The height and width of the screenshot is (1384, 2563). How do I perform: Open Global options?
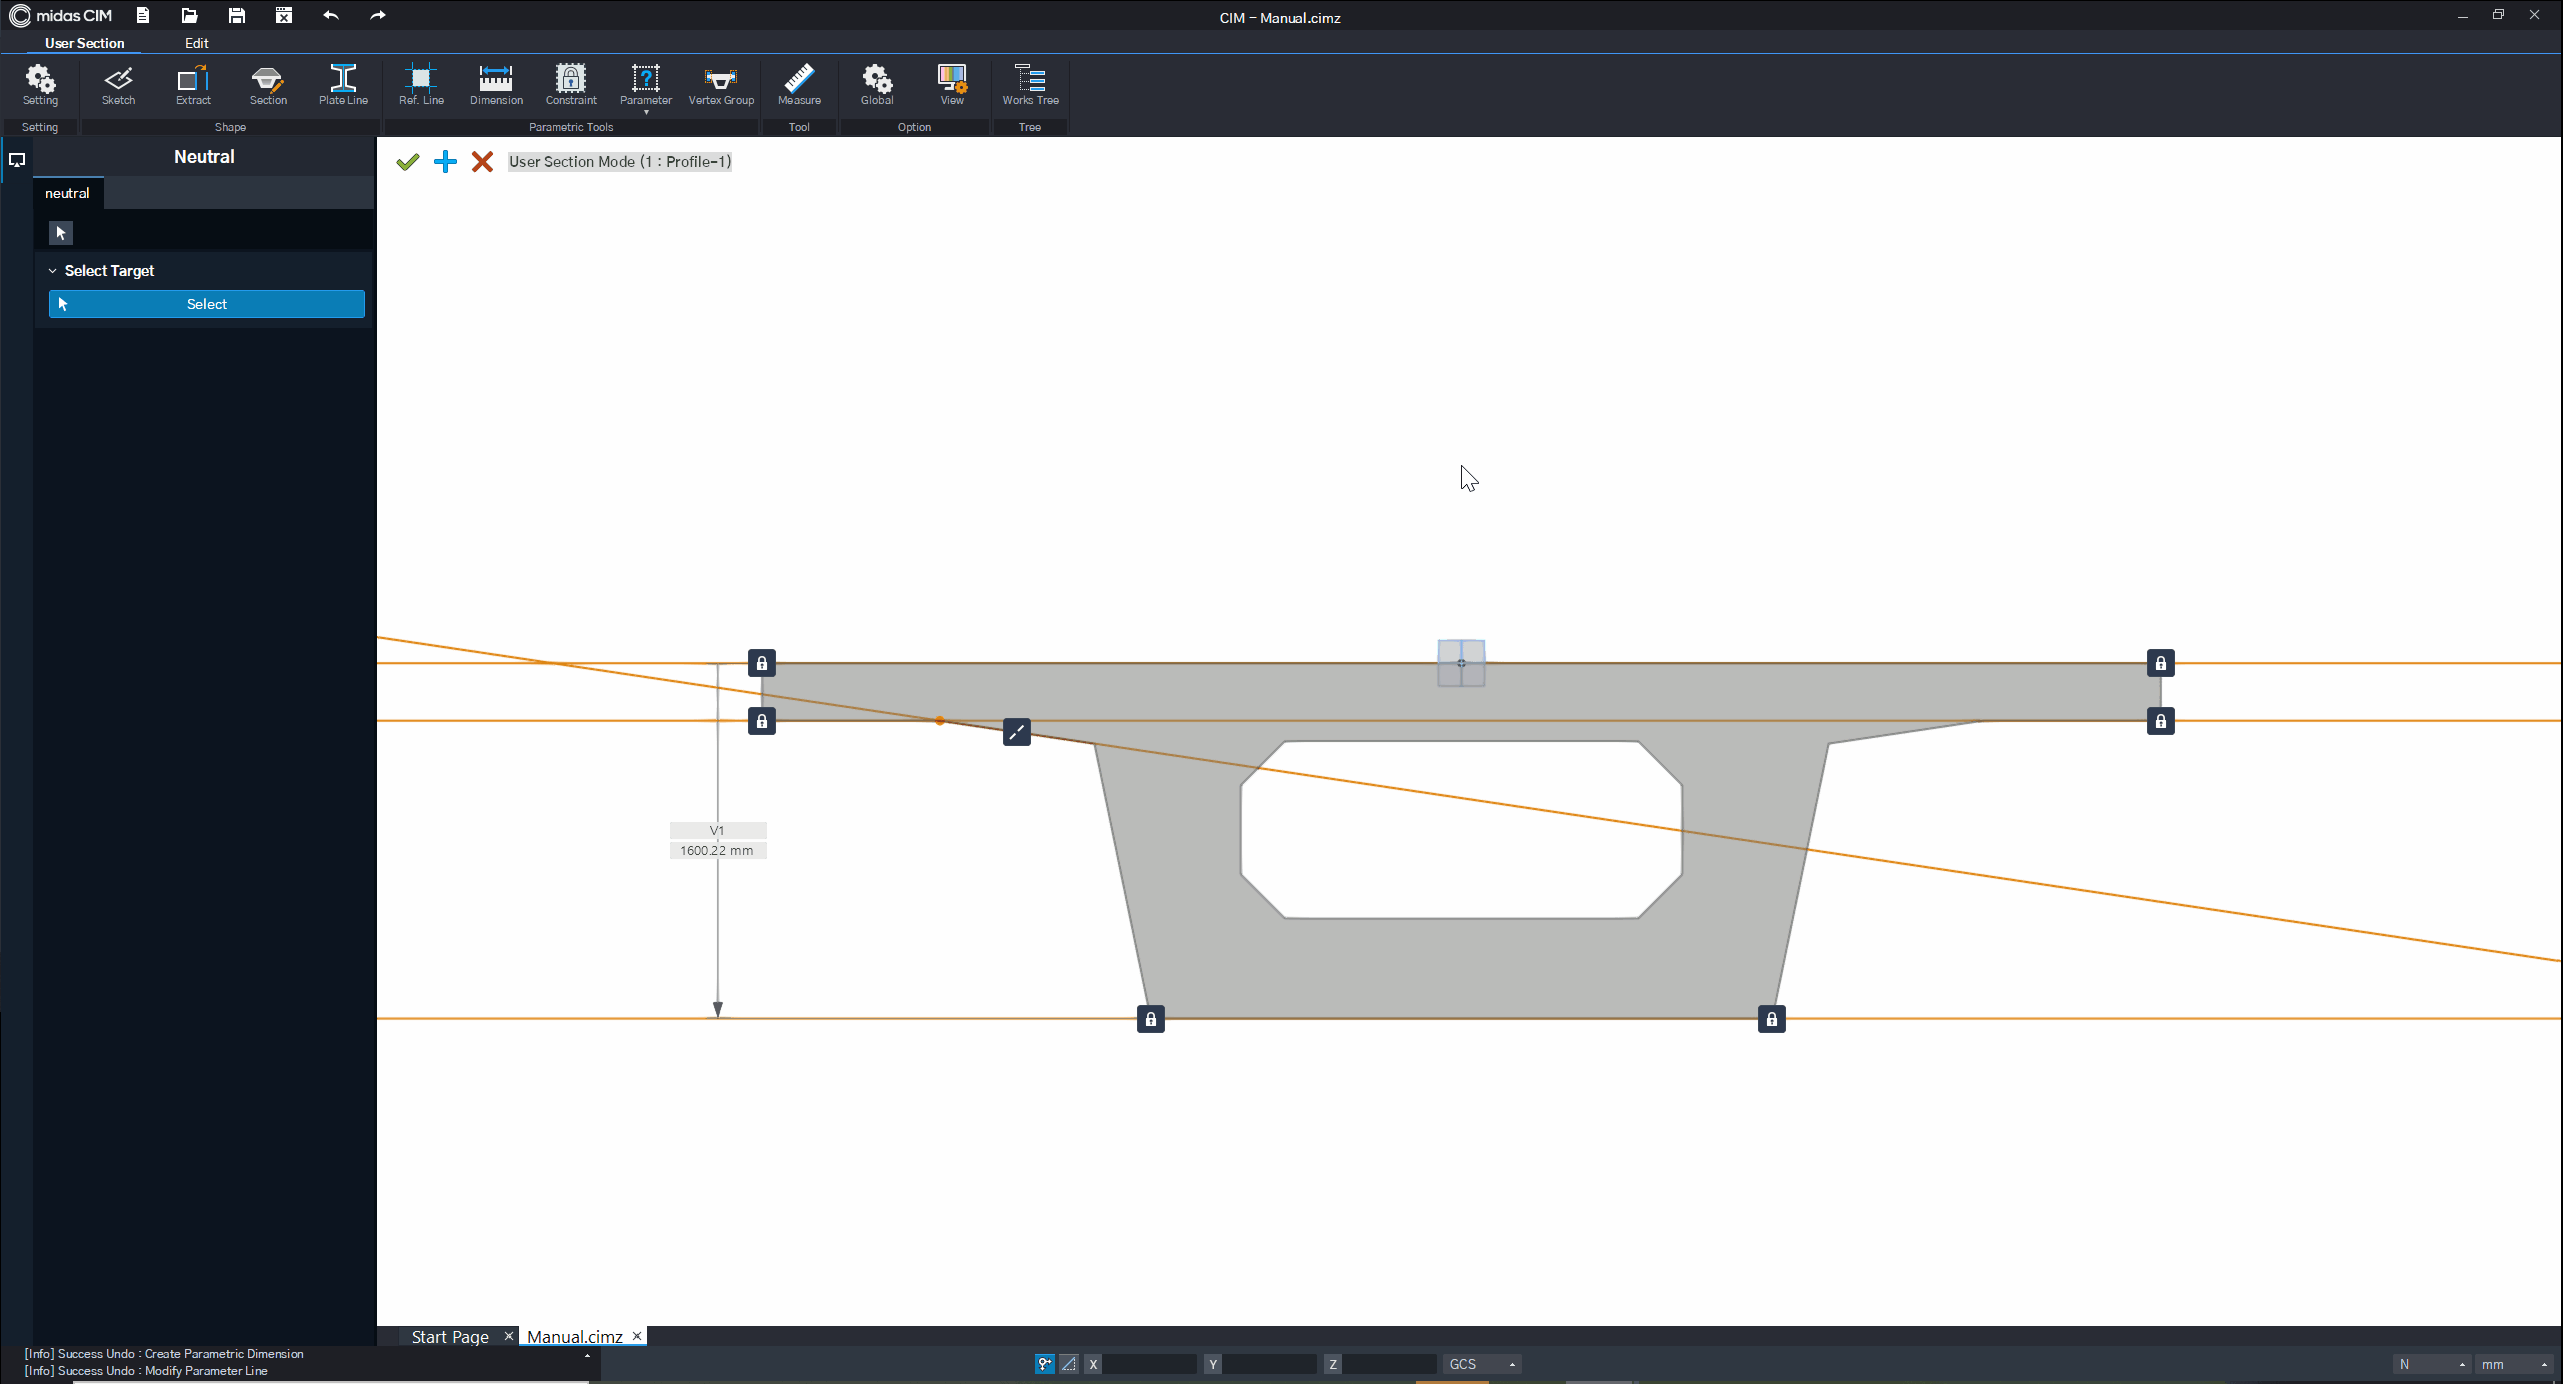tap(877, 85)
